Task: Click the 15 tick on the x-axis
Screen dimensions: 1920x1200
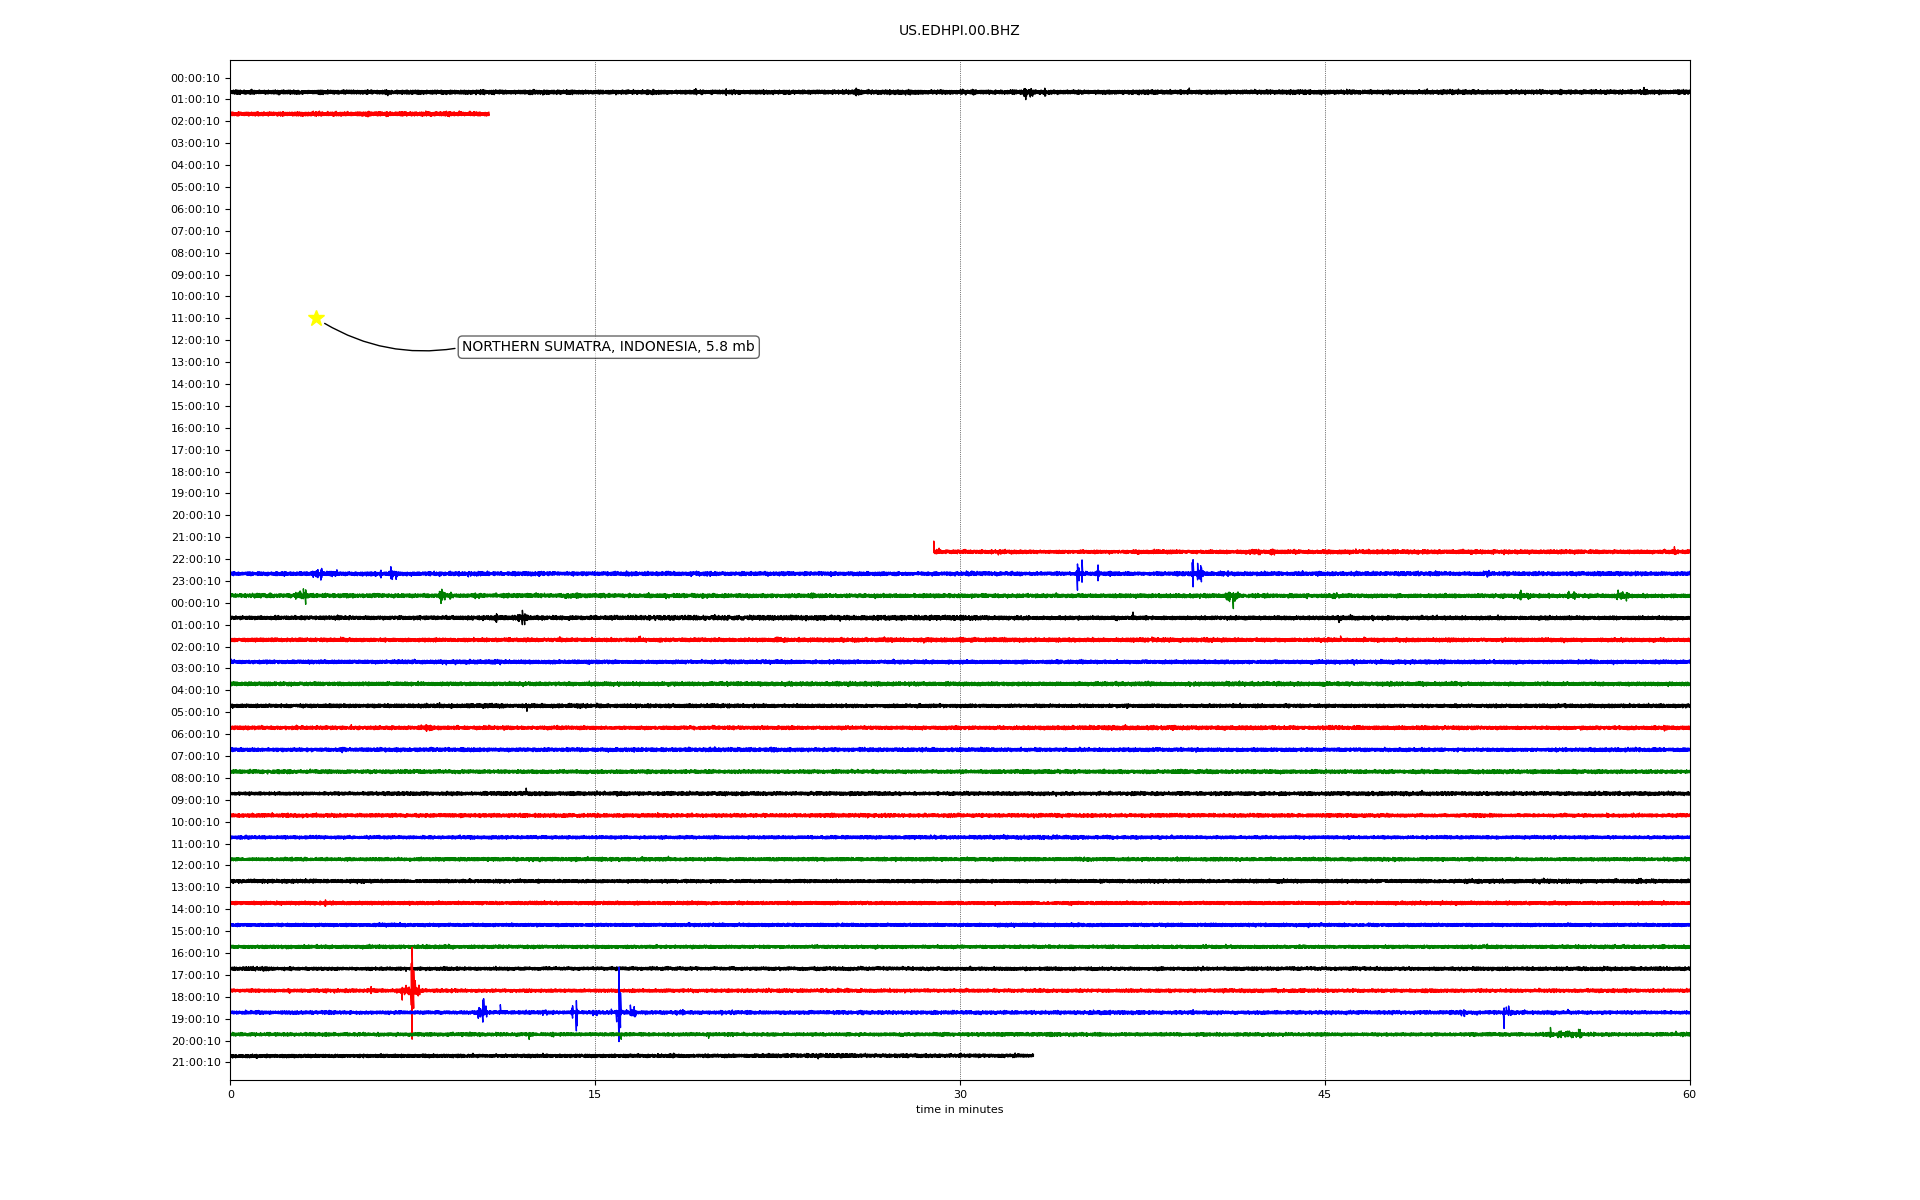Action: [595, 1094]
